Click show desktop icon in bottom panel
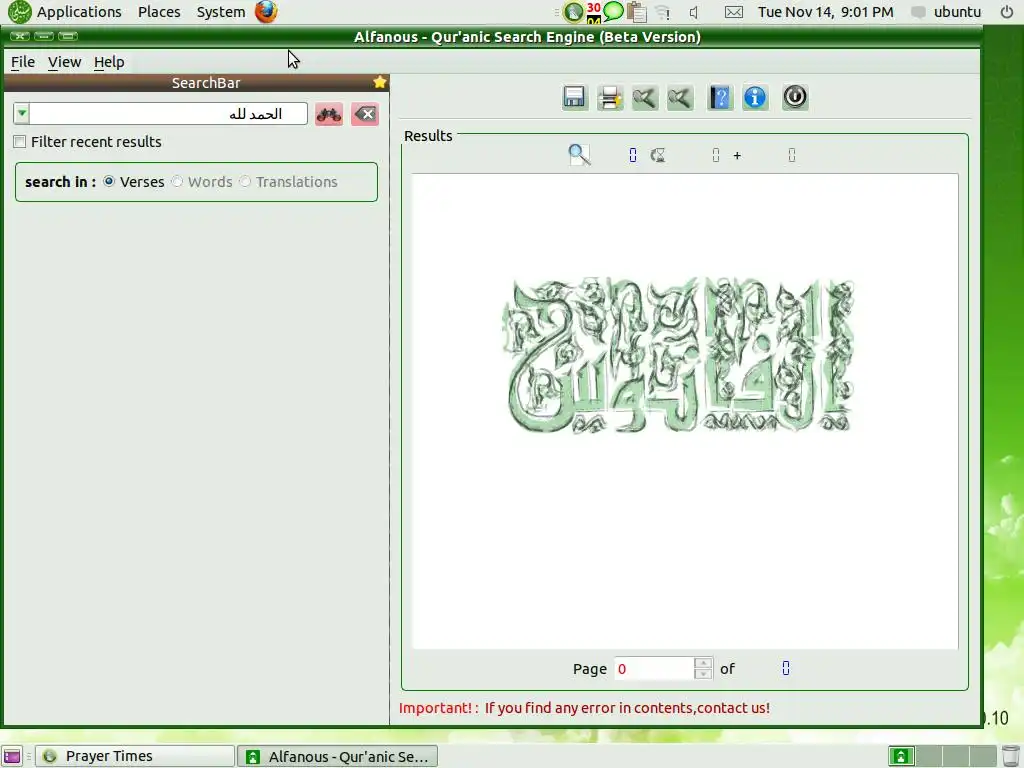This screenshot has width=1024, height=768. 12,756
